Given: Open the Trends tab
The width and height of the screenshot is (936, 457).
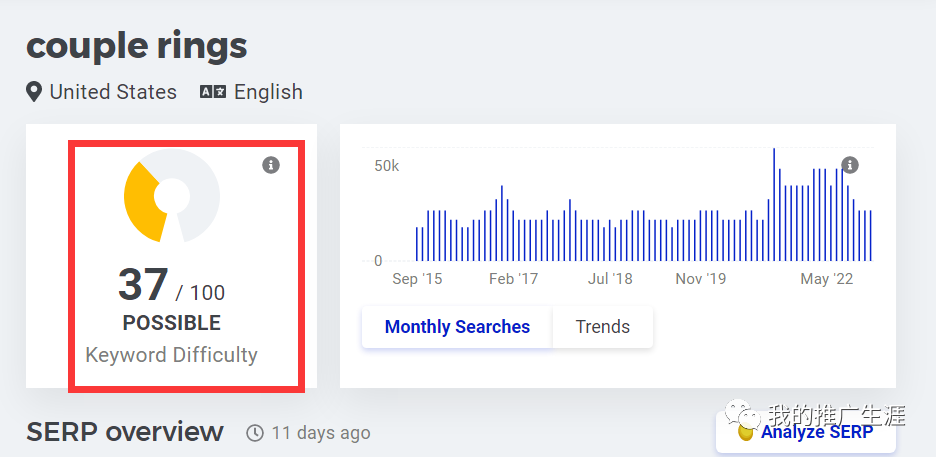Looking at the screenshot, I should (x=602, y=327).
